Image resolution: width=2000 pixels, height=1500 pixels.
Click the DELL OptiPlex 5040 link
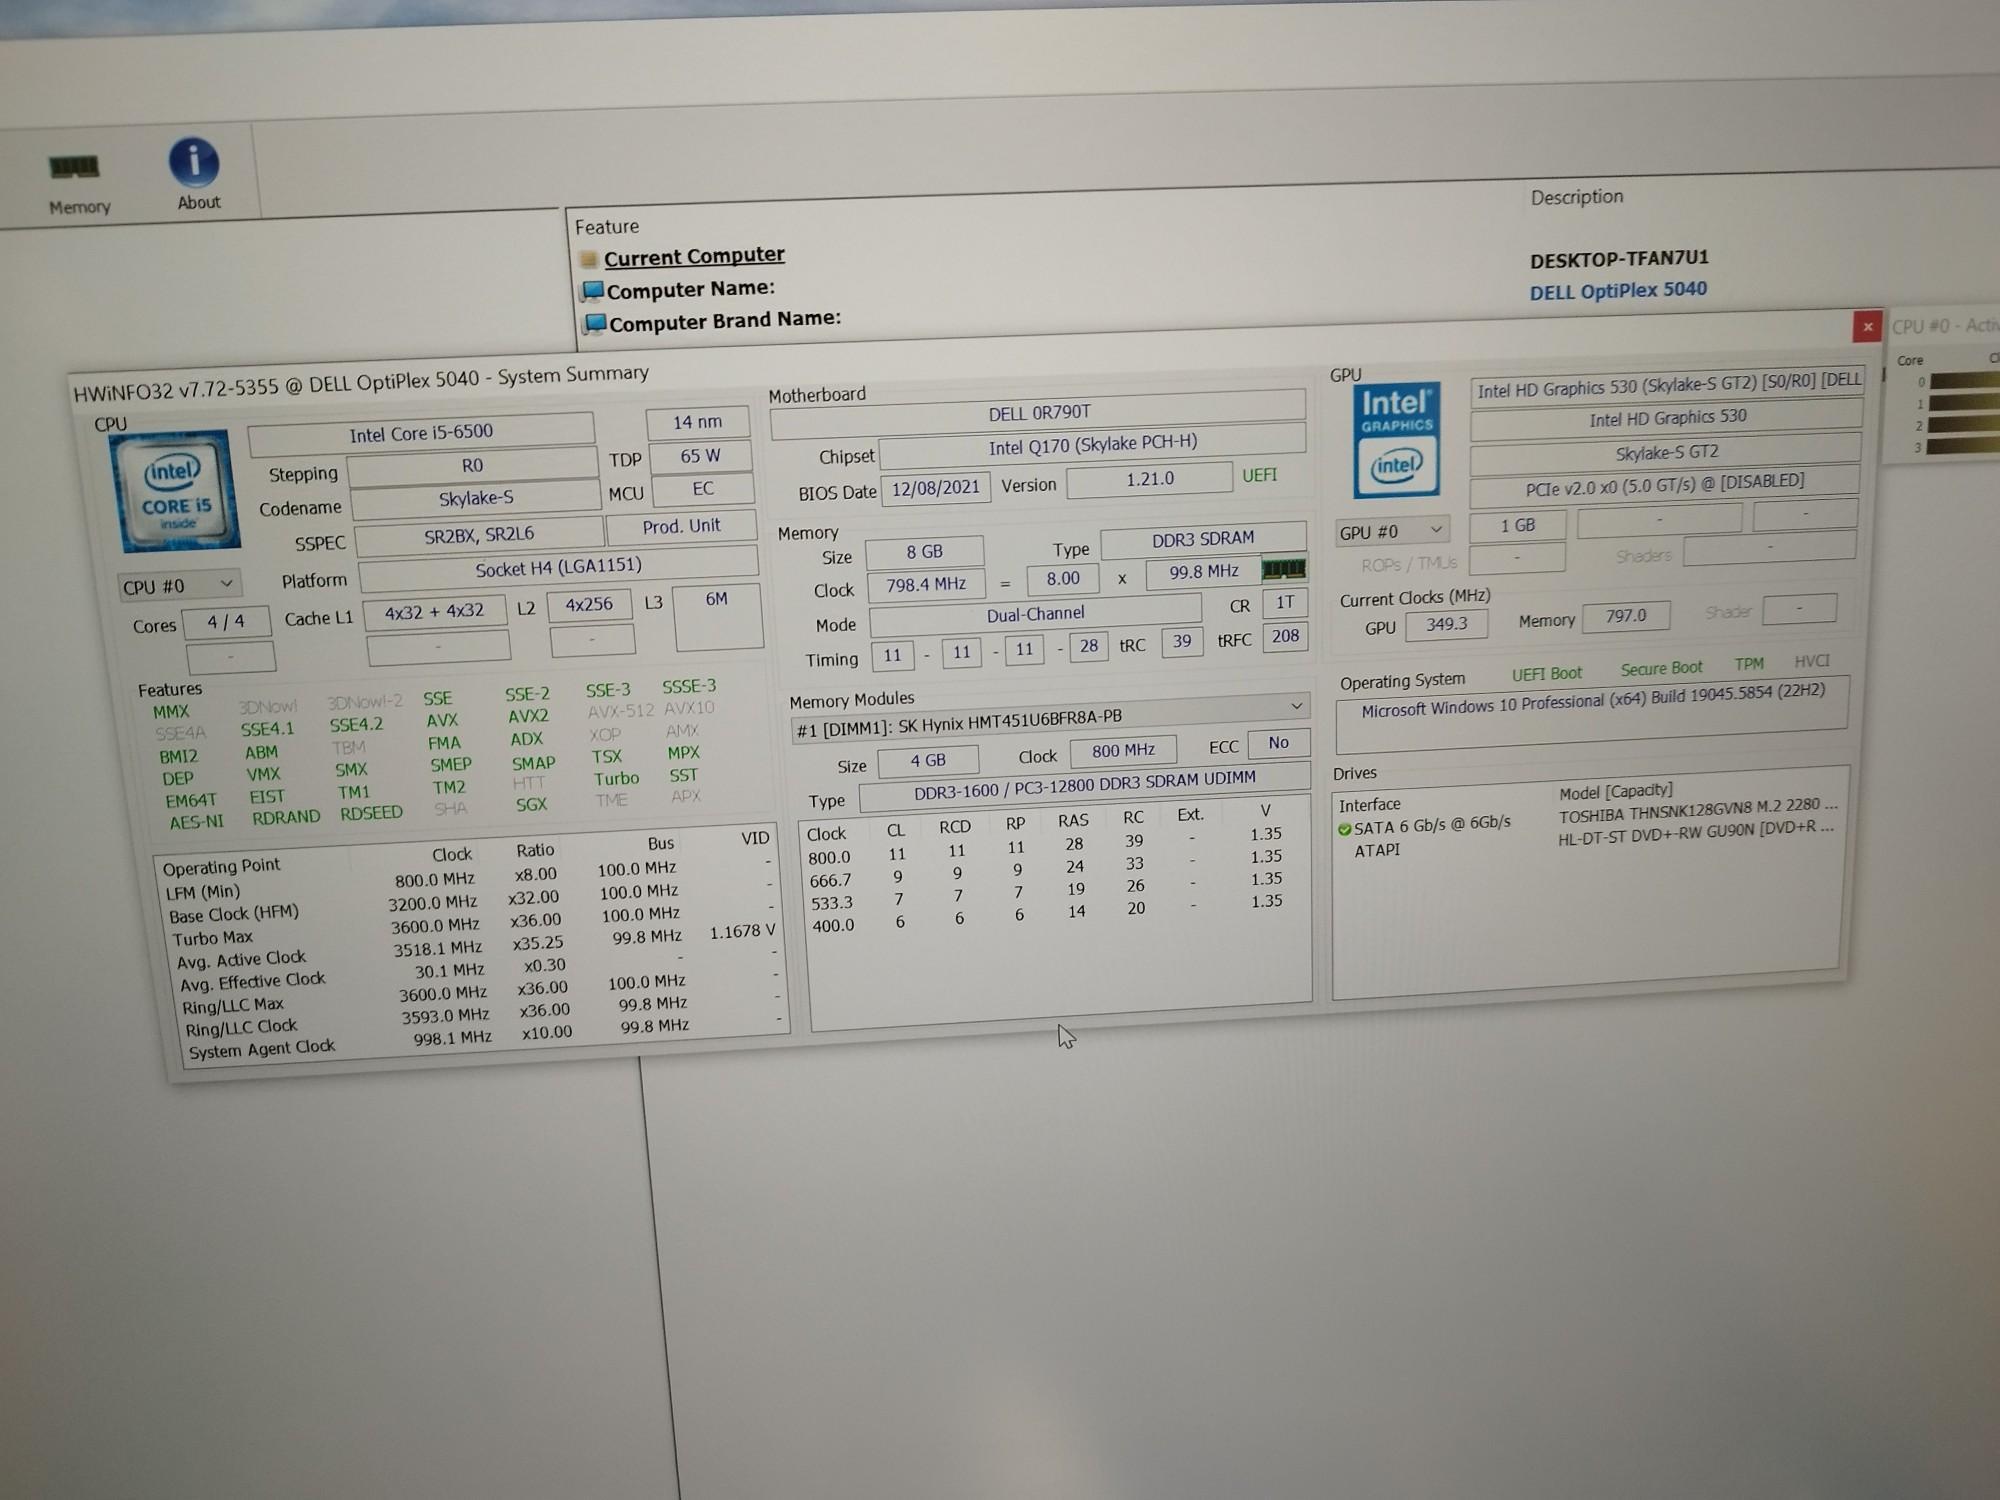tap(1617, 290)
